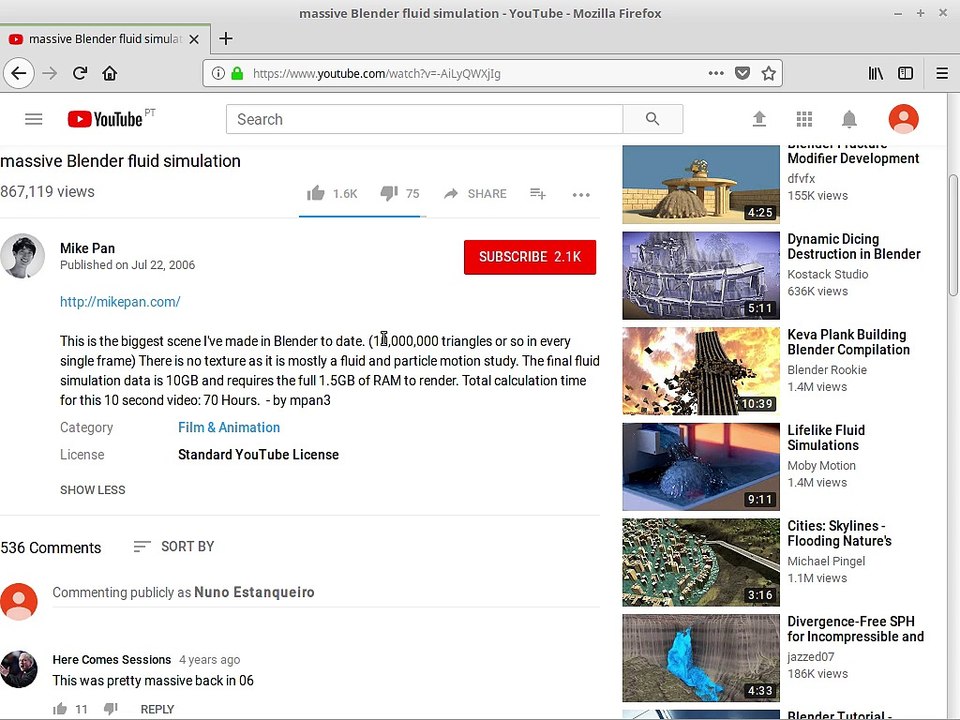This screenshot has height=720, width=960.
Task: Open the Mike Pan channel name
Action: 88,248
